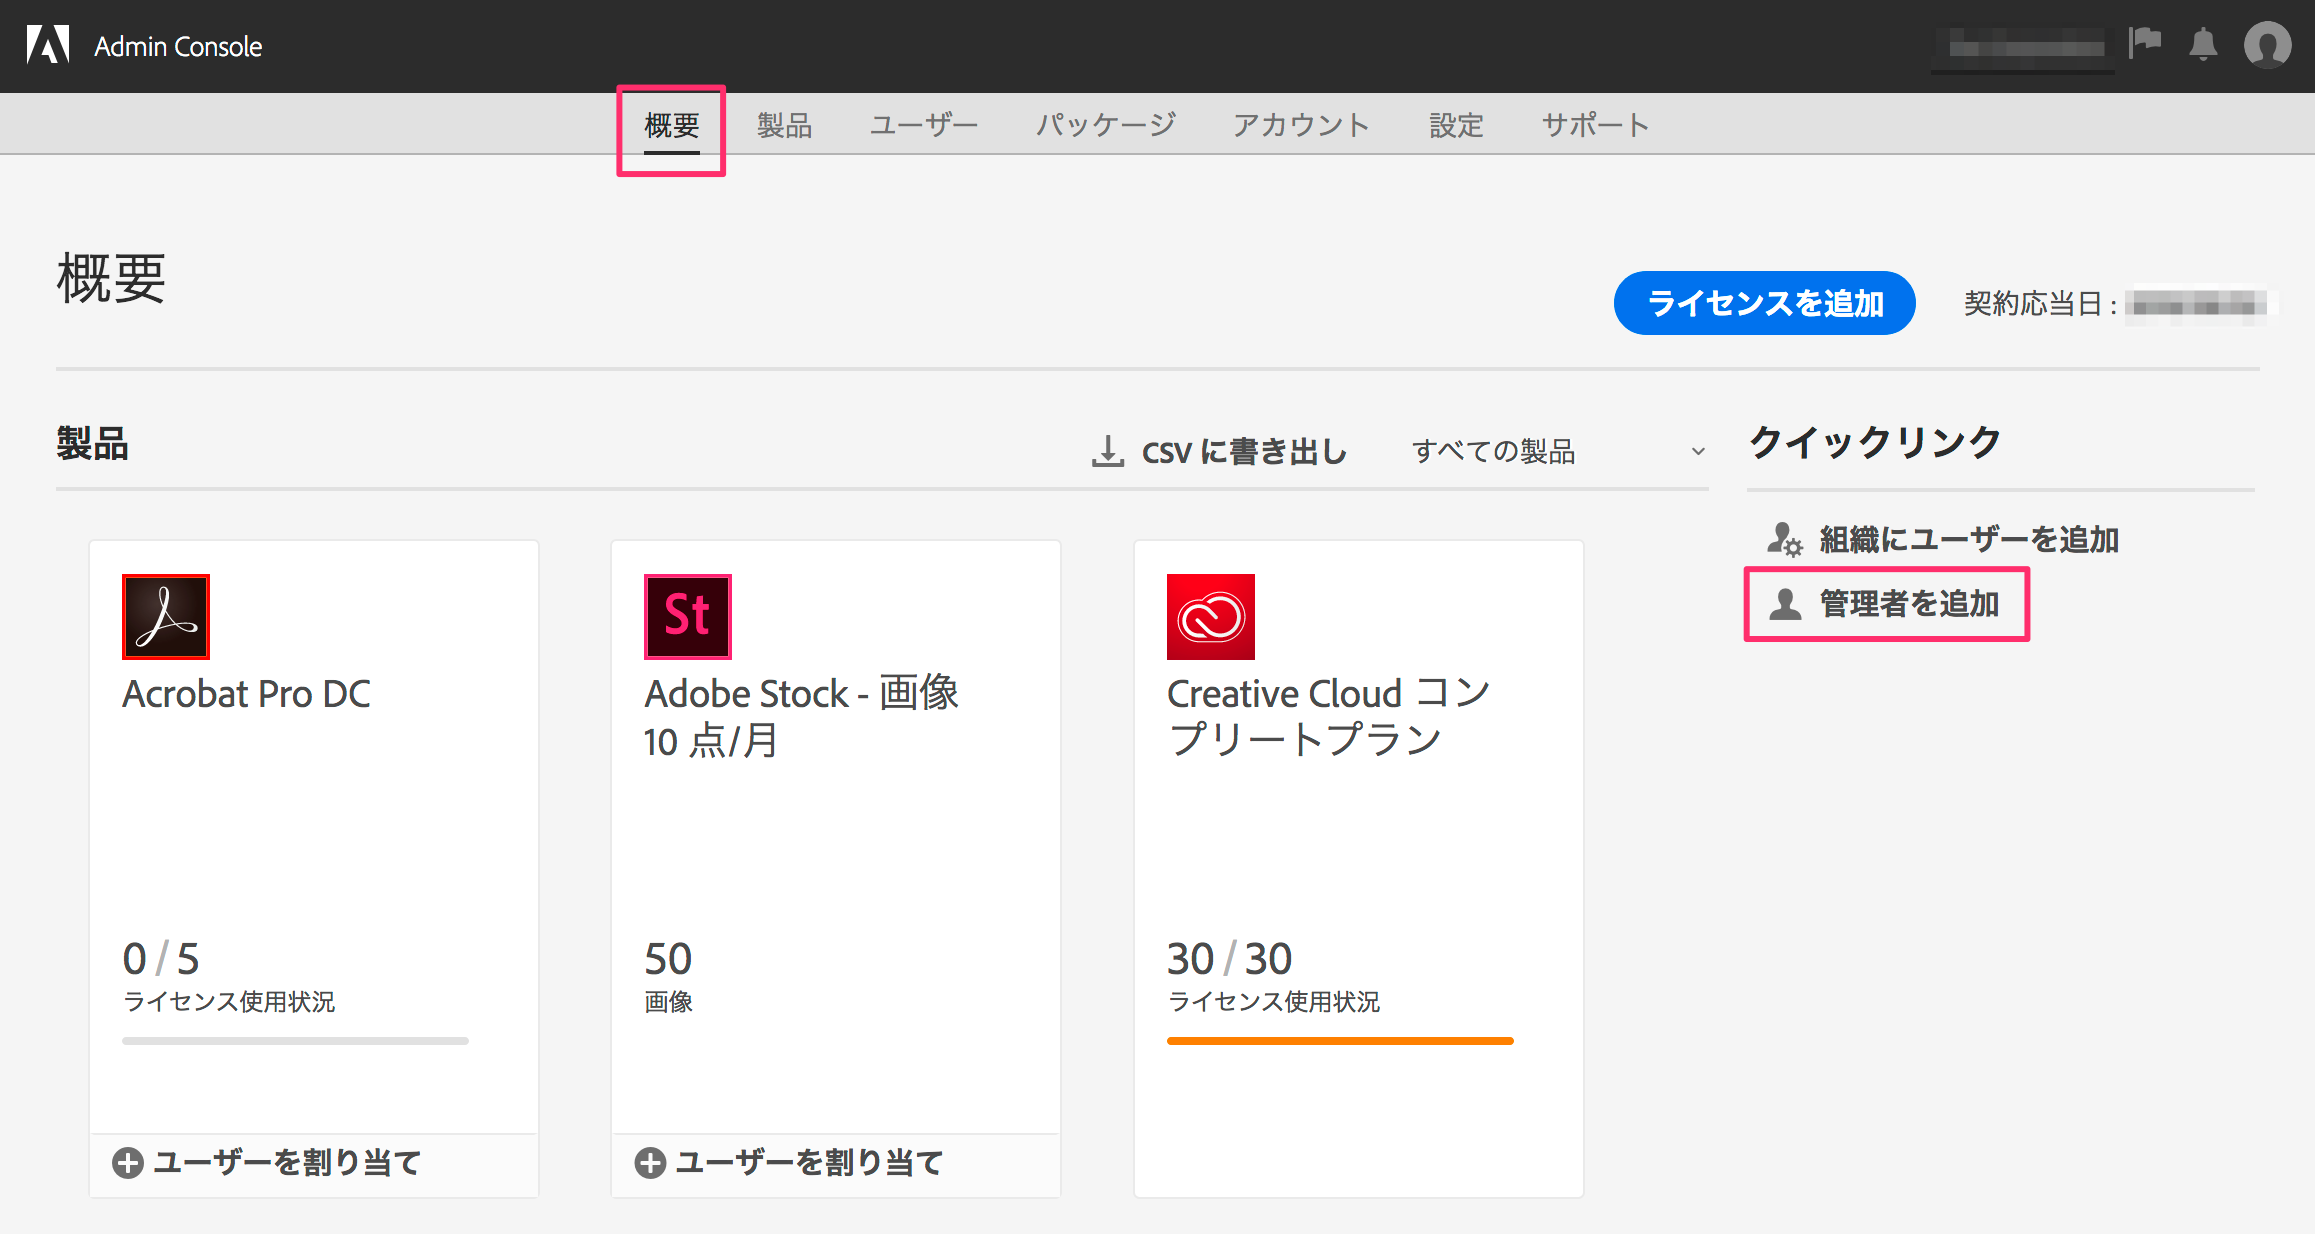
Task: Open the Creative Cloud コンプリートプラン title
Action: 1329,717
